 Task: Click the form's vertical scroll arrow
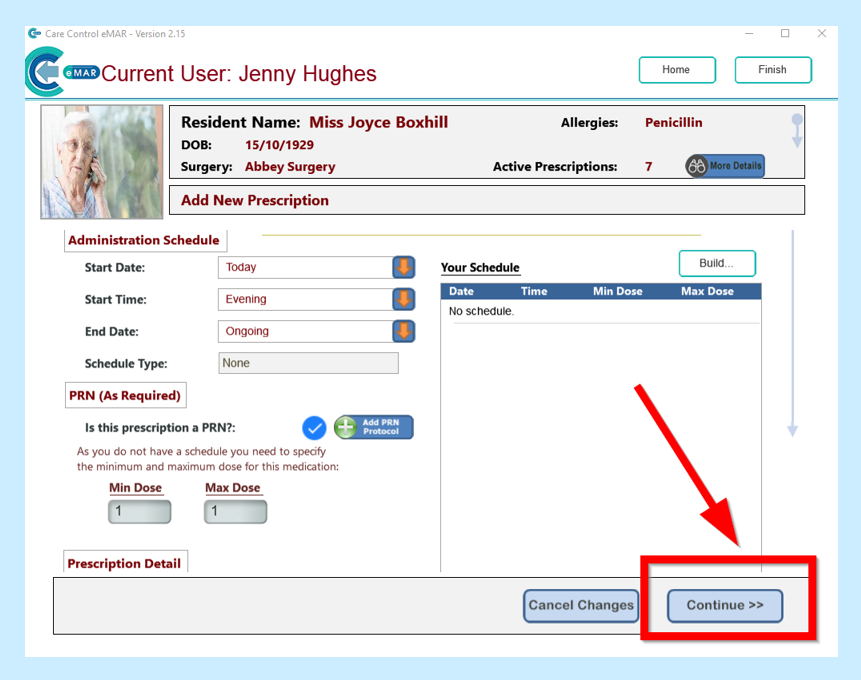792,334
